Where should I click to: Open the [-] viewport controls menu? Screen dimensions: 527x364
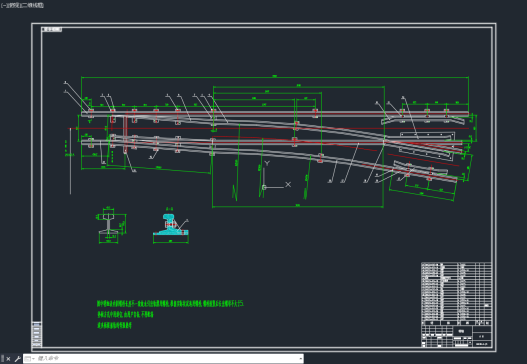click(3, 5)
